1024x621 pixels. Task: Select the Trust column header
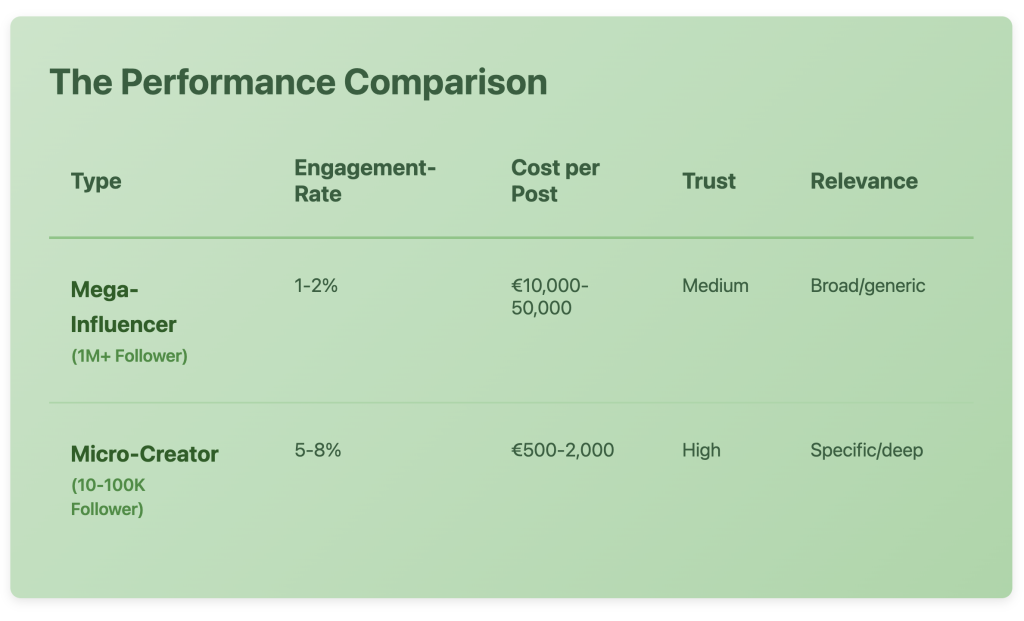coord(708,181)
